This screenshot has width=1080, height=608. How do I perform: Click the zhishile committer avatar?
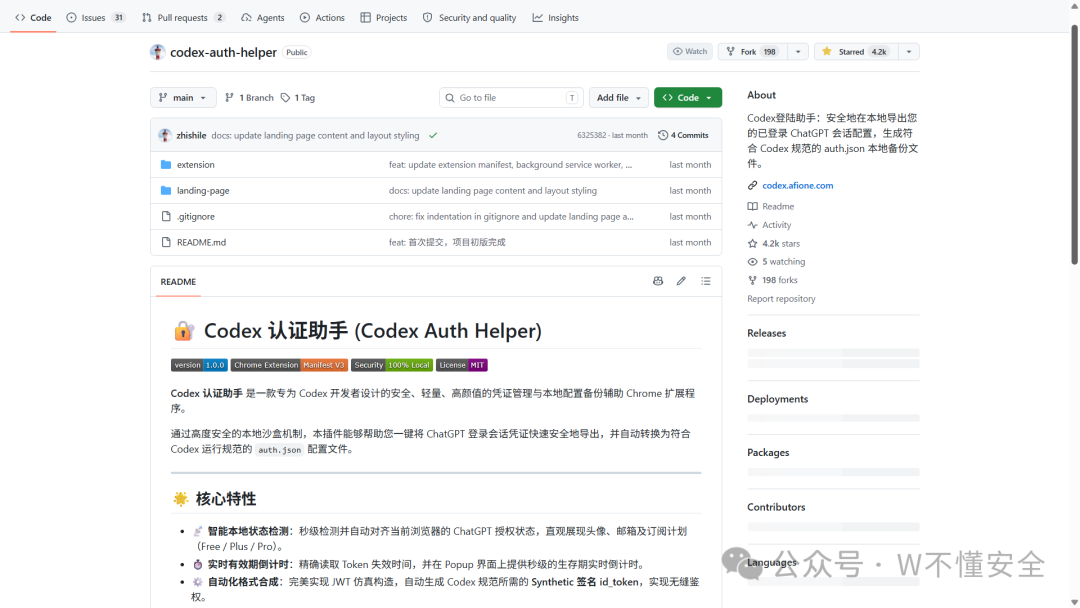(x=165, y=136)
